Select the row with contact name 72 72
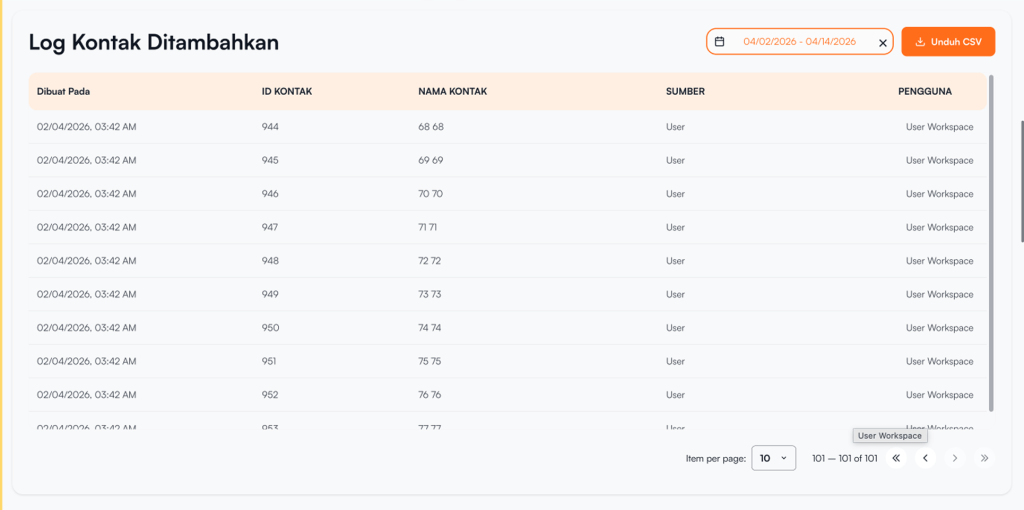Image resolution: width=1024 pixels, height=510 pixels. coord(430,261)
